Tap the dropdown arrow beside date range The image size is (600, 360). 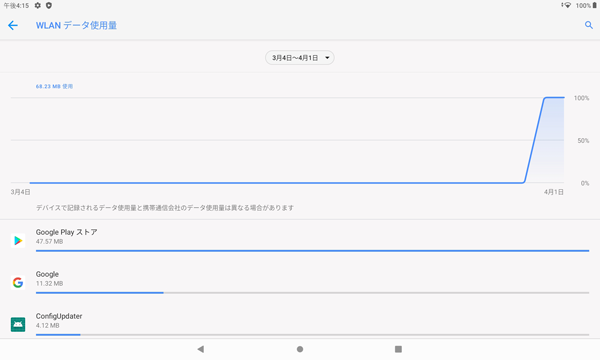327,58
